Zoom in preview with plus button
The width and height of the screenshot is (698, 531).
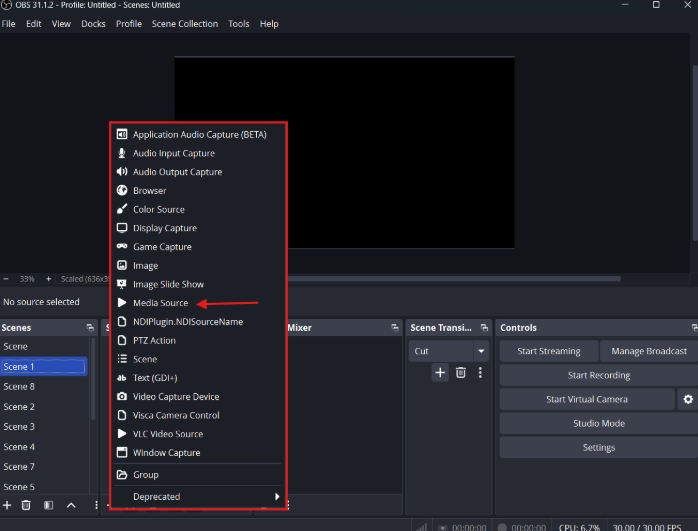click(x=48, y=279)
